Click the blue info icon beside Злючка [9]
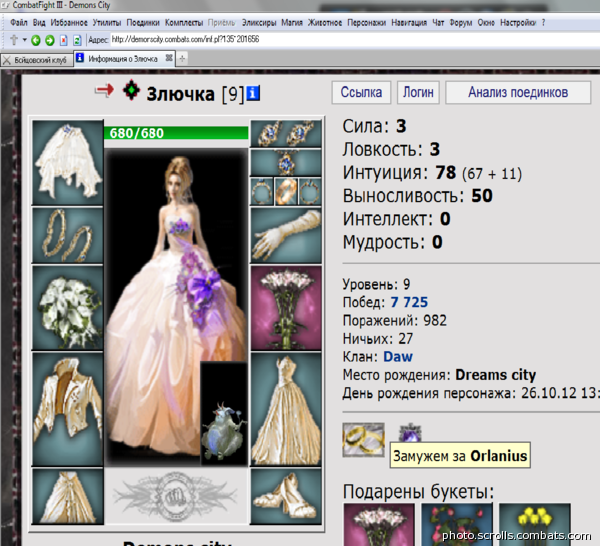 (x=253, y=93)
